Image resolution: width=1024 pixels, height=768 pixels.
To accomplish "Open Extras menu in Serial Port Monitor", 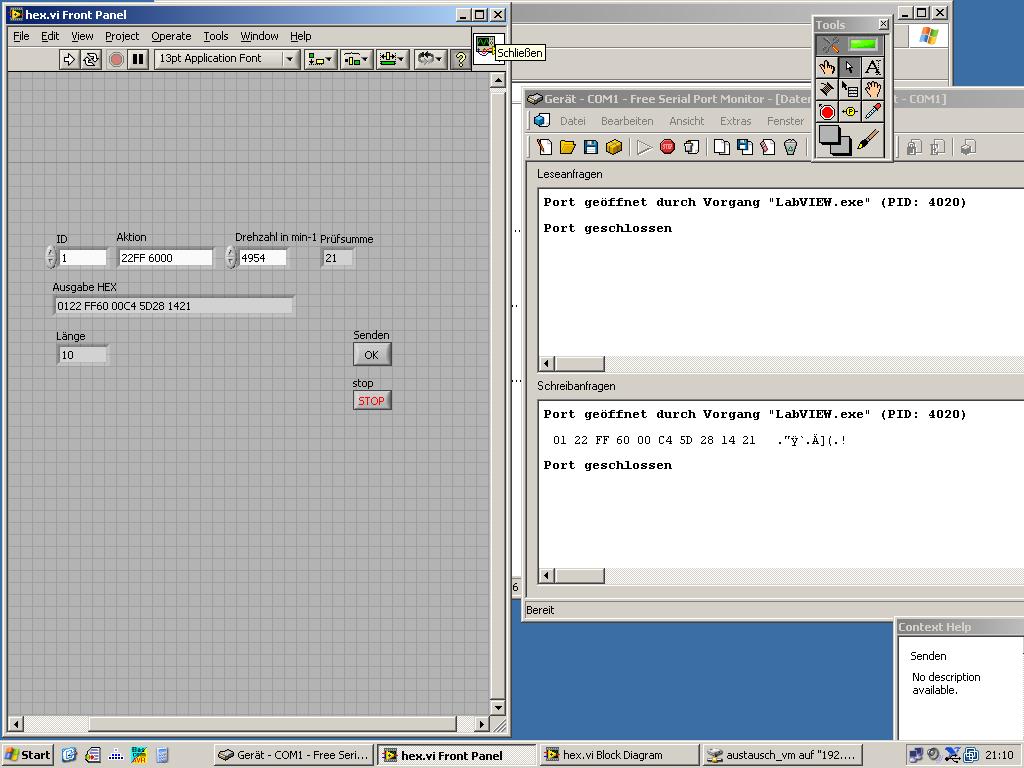I will [735, 121].
